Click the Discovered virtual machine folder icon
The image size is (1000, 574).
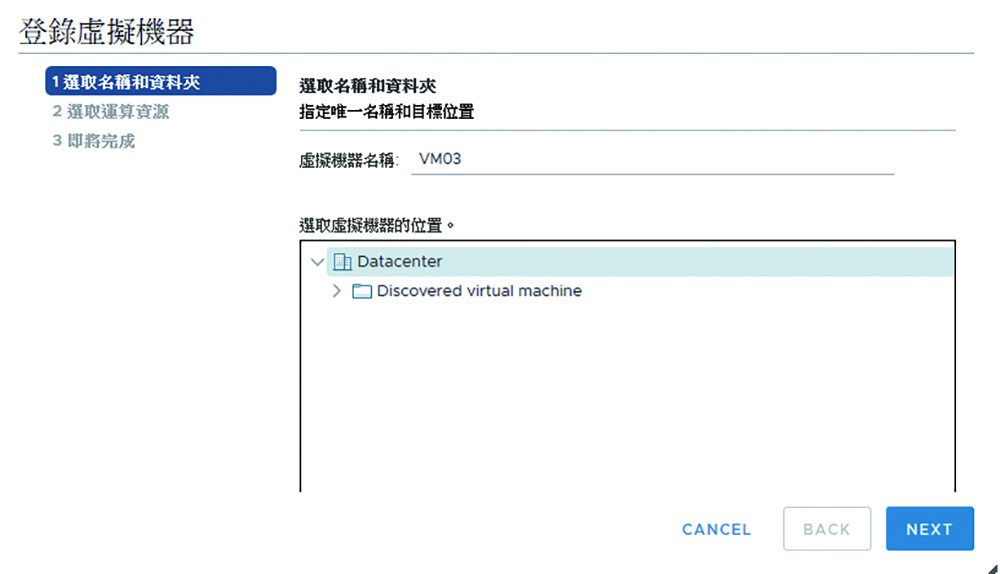tap(362, 291)
